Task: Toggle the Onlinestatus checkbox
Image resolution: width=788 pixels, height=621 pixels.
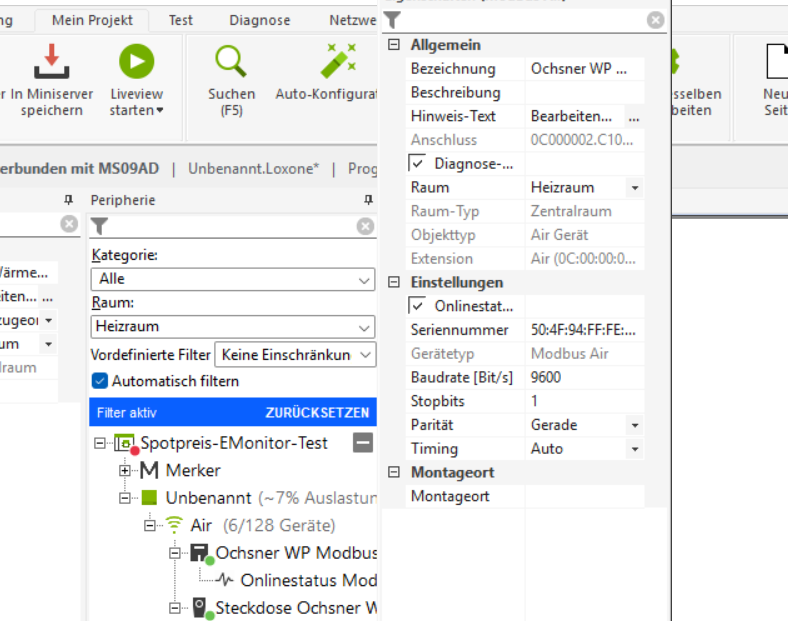Action: [417, 306]
